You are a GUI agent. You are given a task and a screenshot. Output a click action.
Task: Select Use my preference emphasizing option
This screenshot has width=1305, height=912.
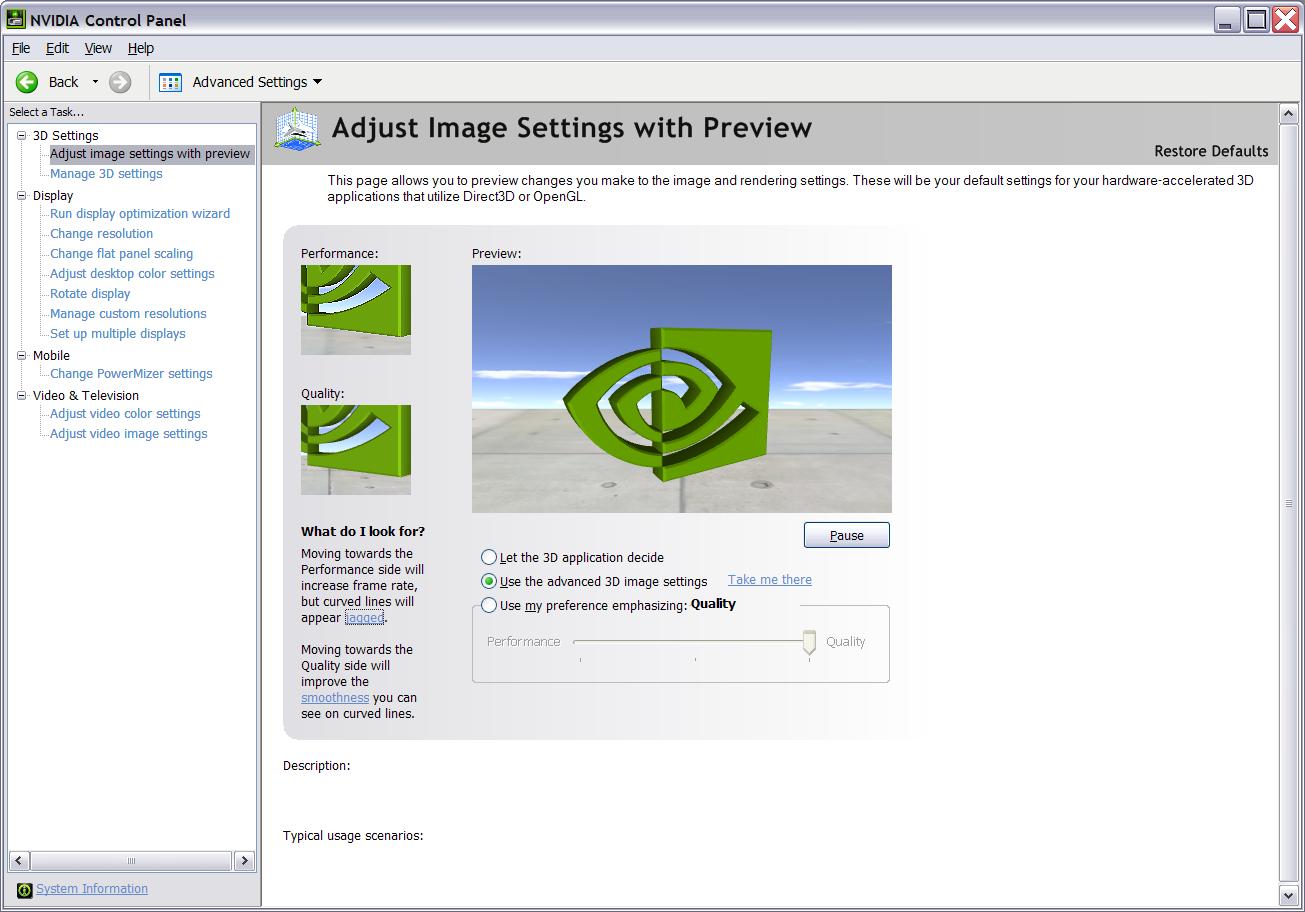pyautogui.click(x=584, y=605)
